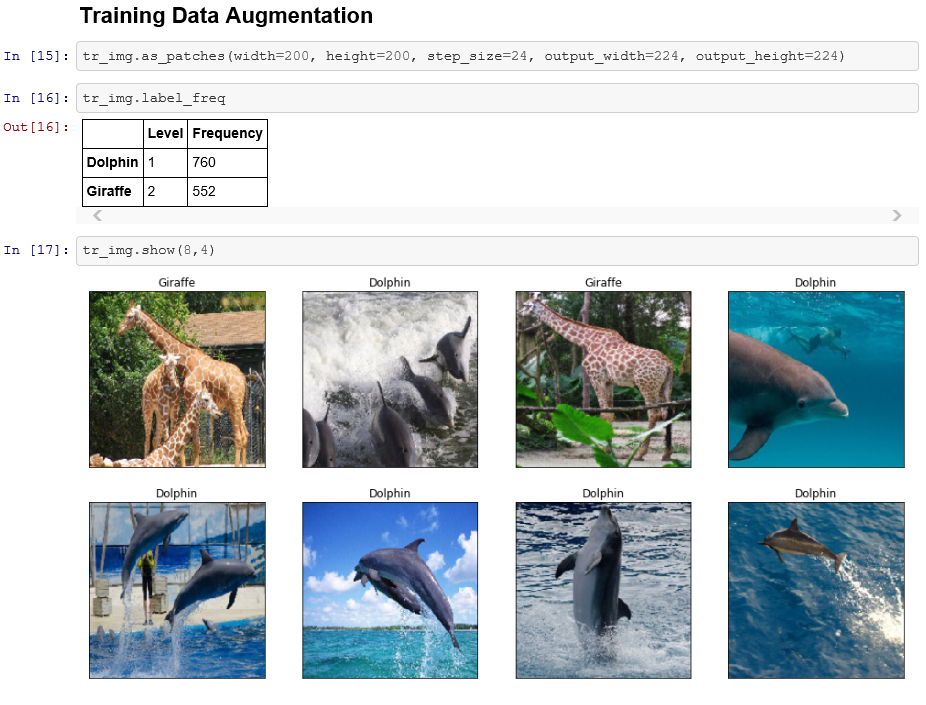Click the tr_img.label_freq code cell
Screen dimensions: 926x705
coord(497,98)
